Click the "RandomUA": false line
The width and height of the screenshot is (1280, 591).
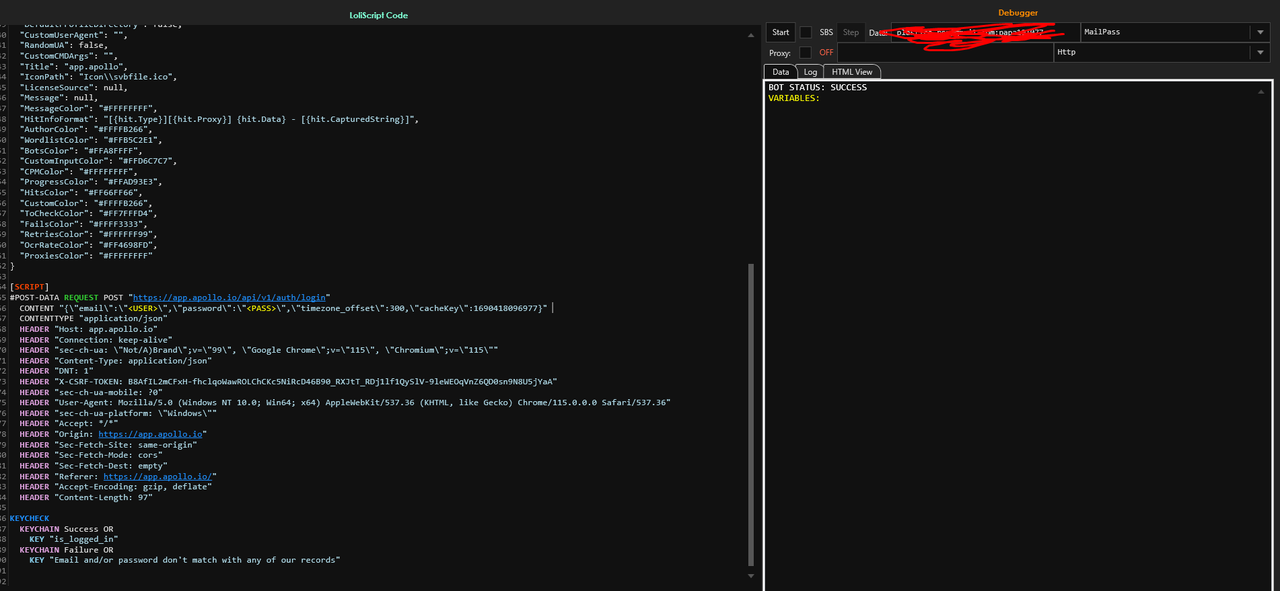pyautogui.click(x=62, y=45)
